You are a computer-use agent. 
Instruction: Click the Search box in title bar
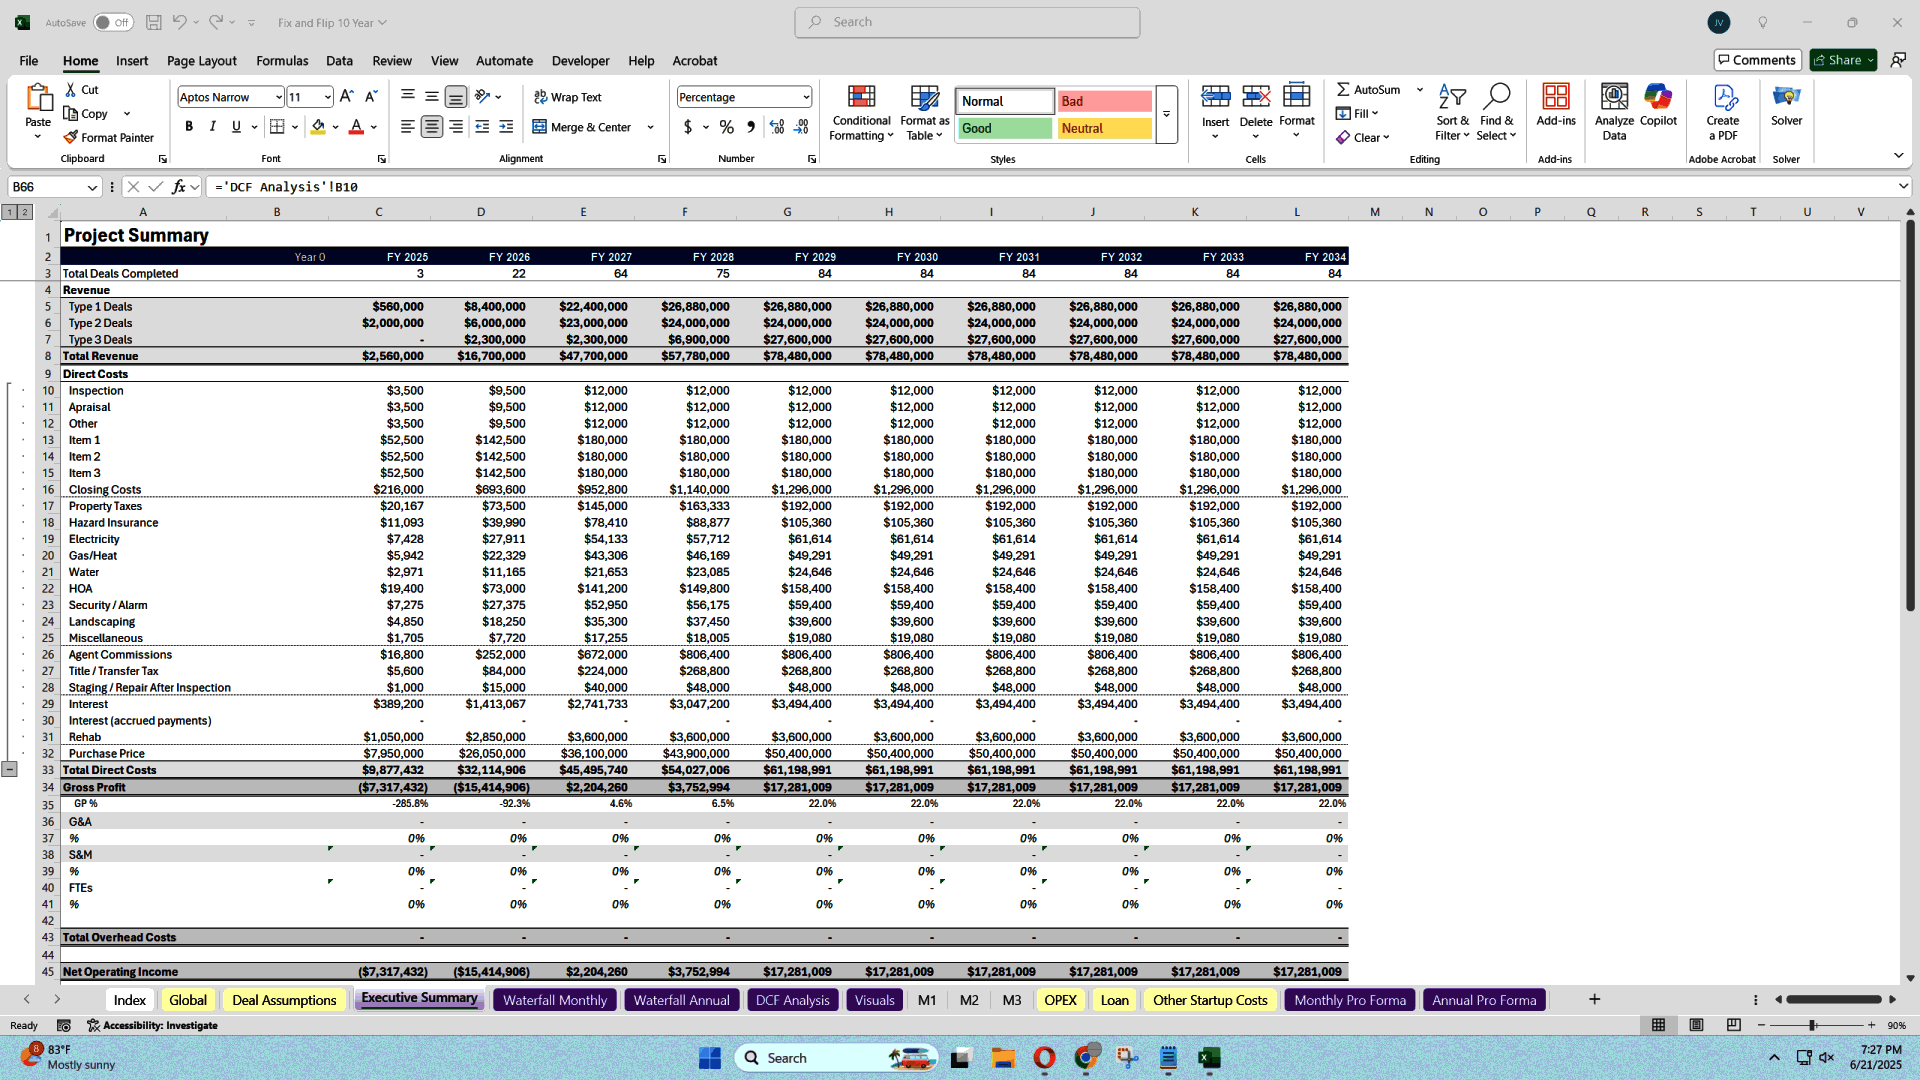click(967, 22)
